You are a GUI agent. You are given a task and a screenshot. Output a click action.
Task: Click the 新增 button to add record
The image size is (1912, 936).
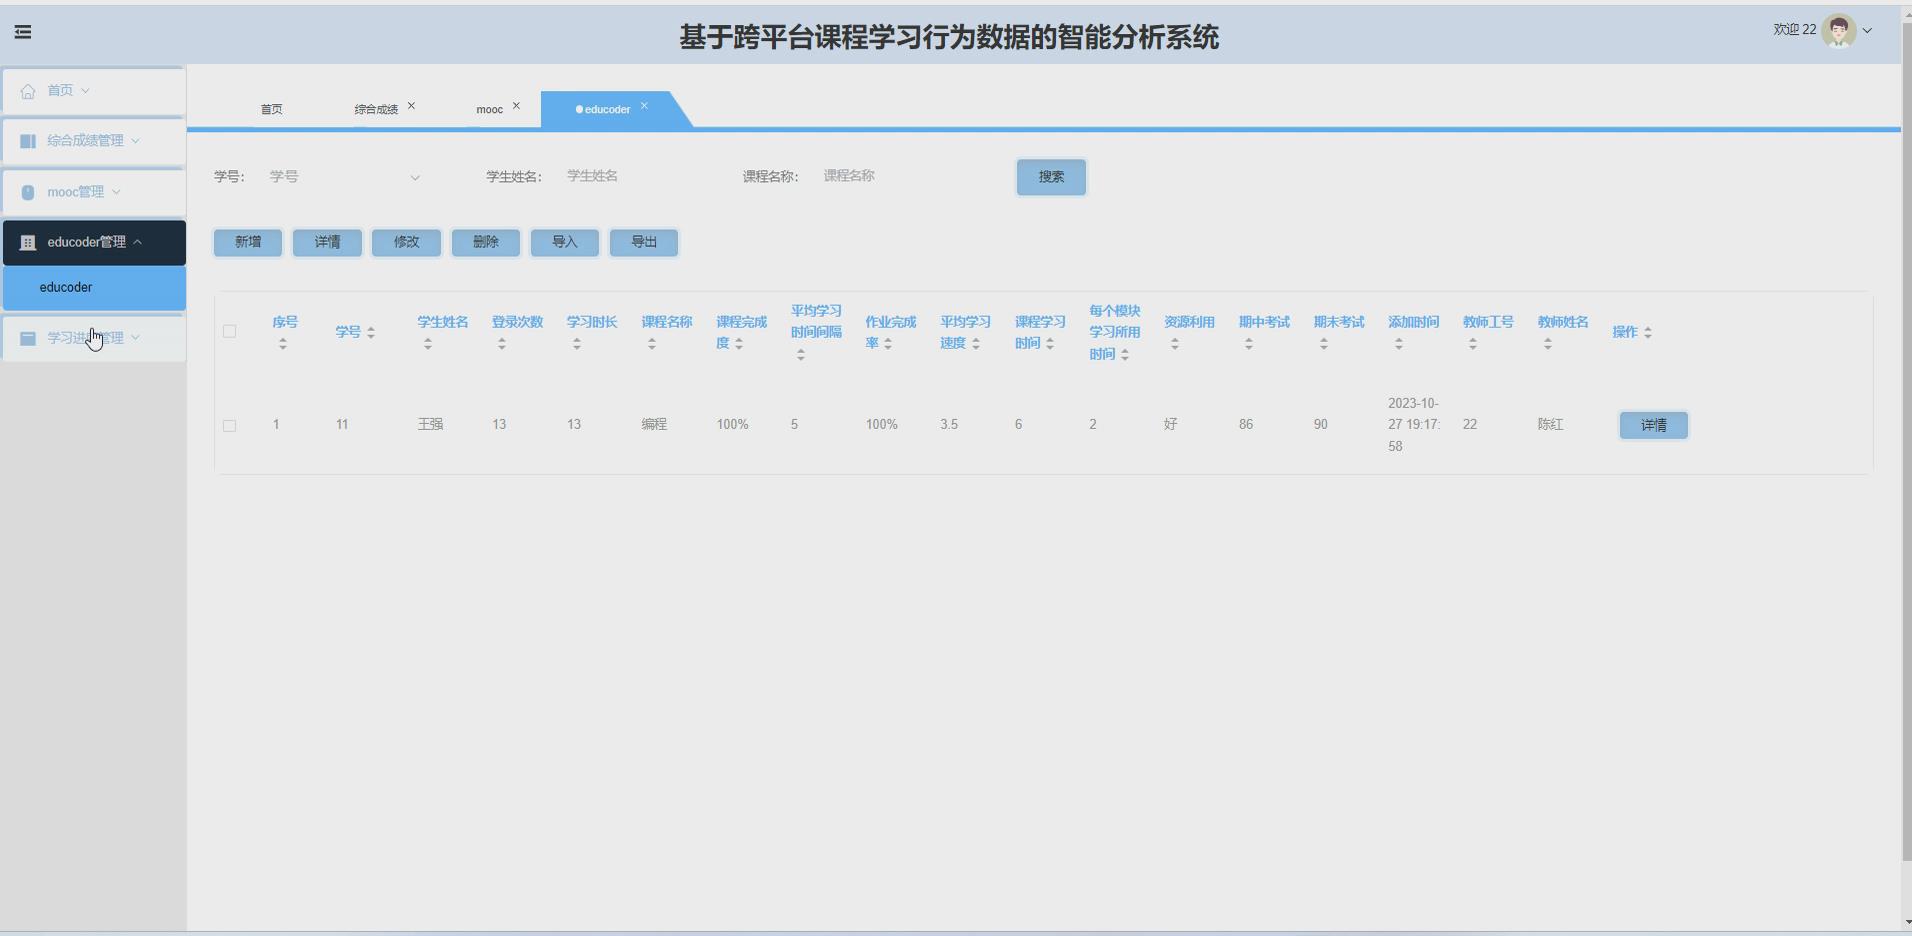246,242
